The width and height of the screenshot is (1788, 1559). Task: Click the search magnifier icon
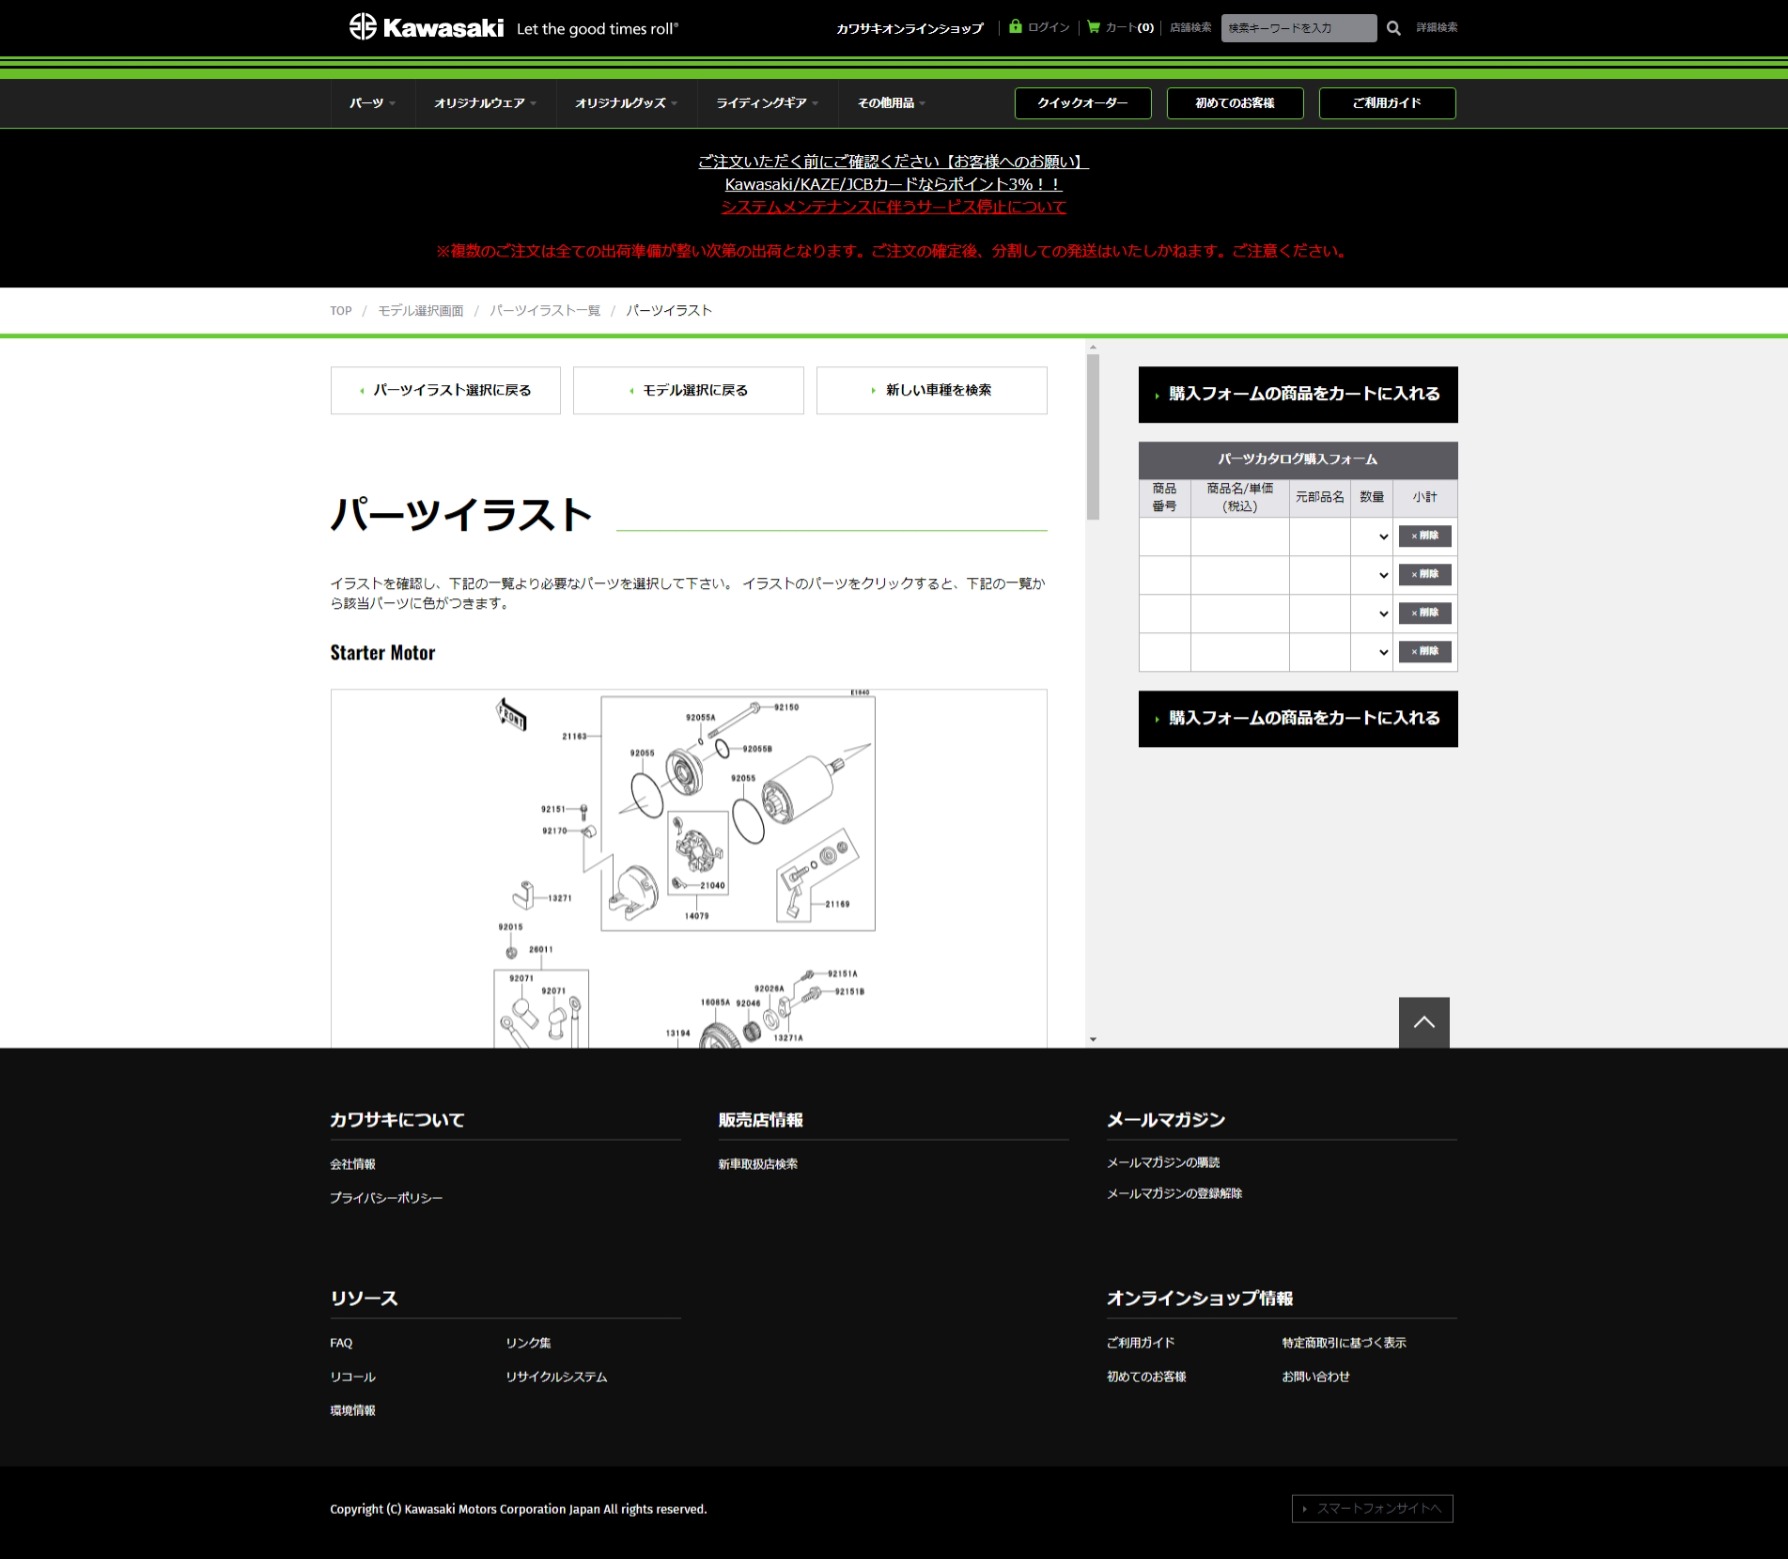point(1394,28)
